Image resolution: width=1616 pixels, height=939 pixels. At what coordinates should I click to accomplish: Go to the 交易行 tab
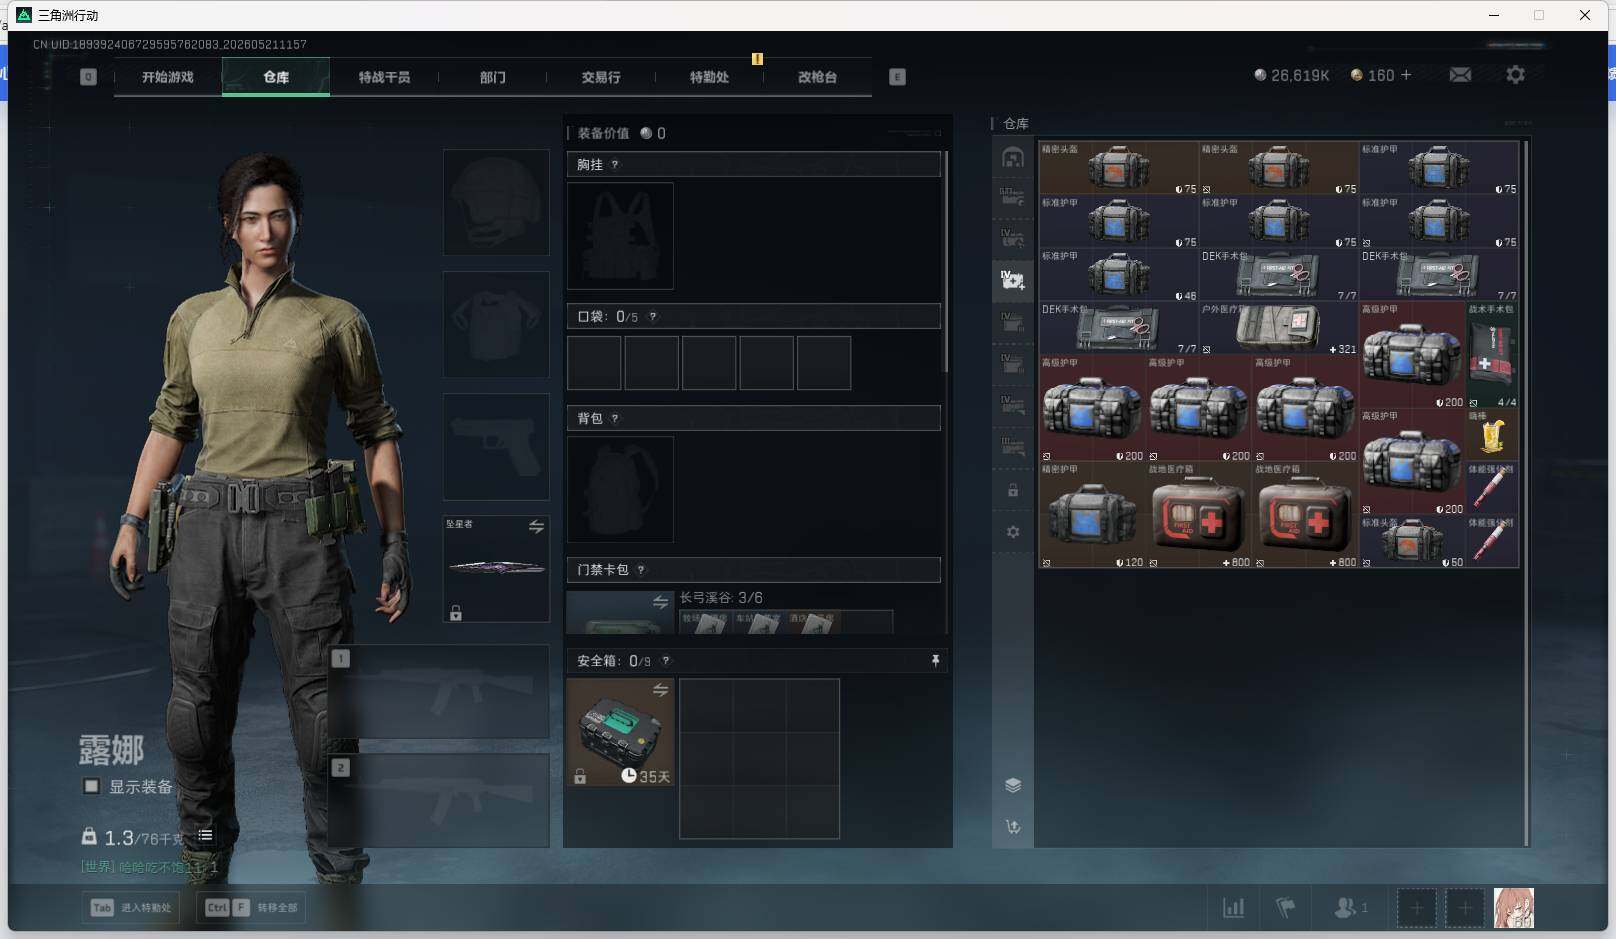tap(601, 77)
